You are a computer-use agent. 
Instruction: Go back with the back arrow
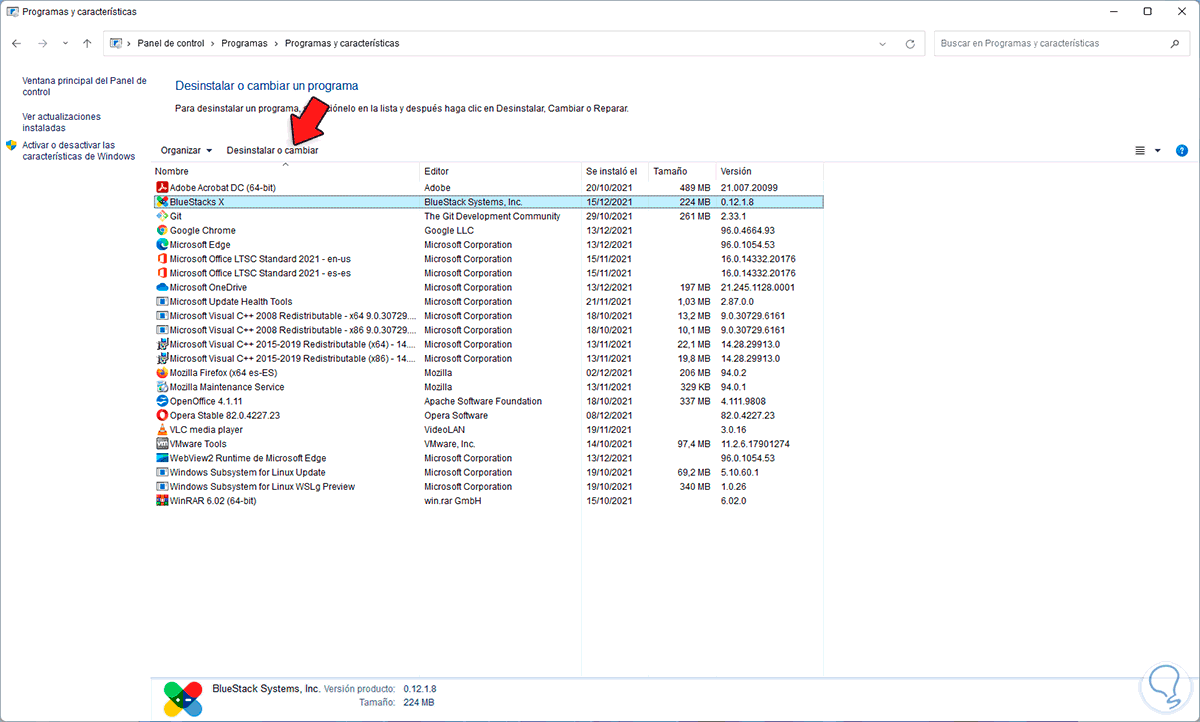click(17, 44)
